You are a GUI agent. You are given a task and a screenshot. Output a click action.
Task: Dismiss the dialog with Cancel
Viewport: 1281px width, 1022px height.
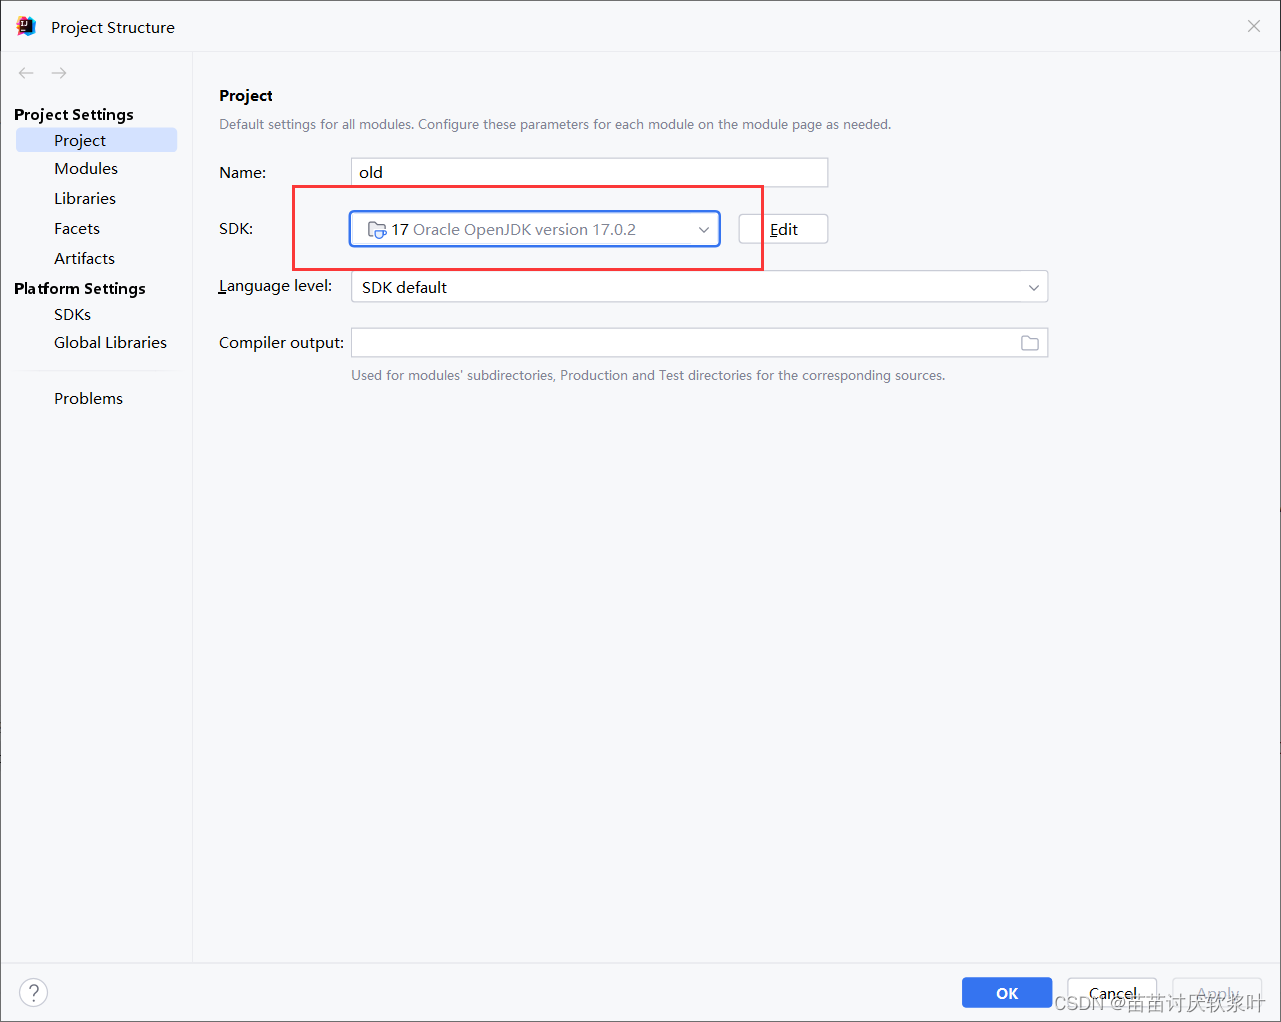[1111, 992]
